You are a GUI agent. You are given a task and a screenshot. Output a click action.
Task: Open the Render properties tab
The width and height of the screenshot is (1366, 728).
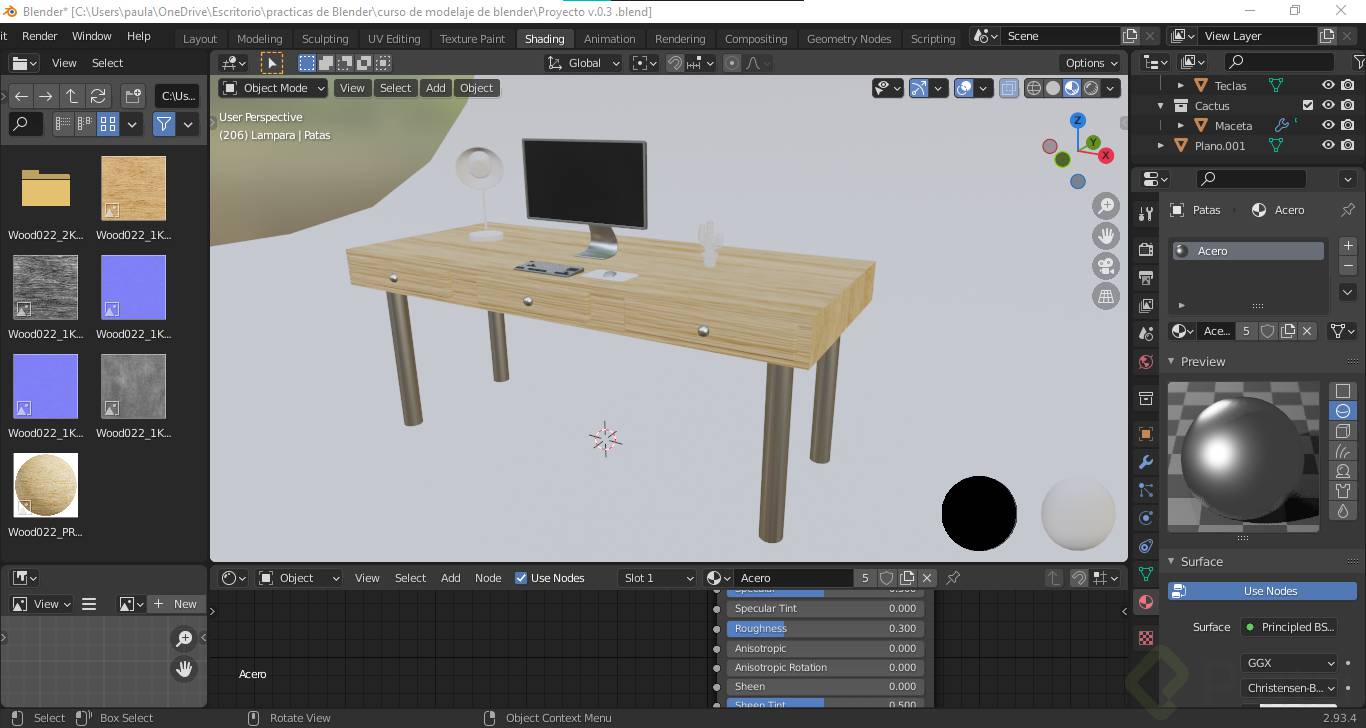[x=1146, y=248]
